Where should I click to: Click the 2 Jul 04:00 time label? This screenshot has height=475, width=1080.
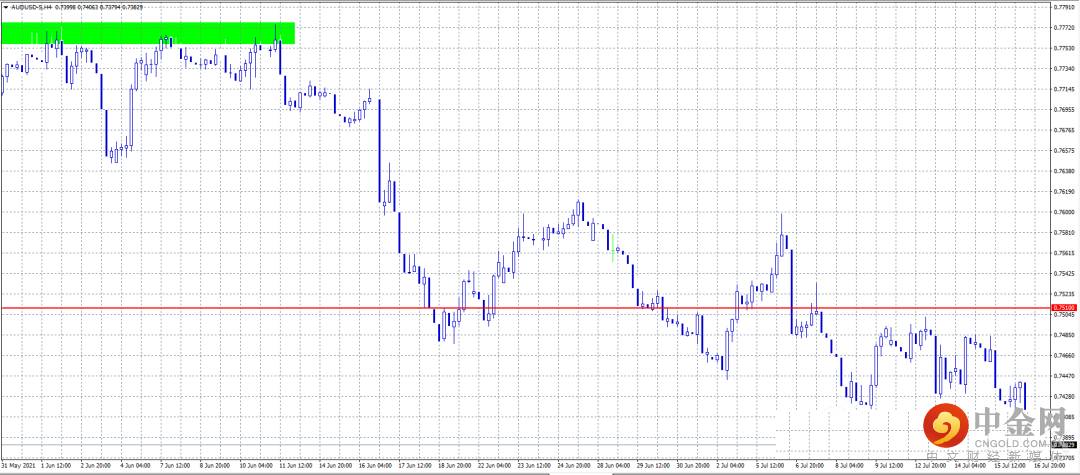click(x=732, y=465)
